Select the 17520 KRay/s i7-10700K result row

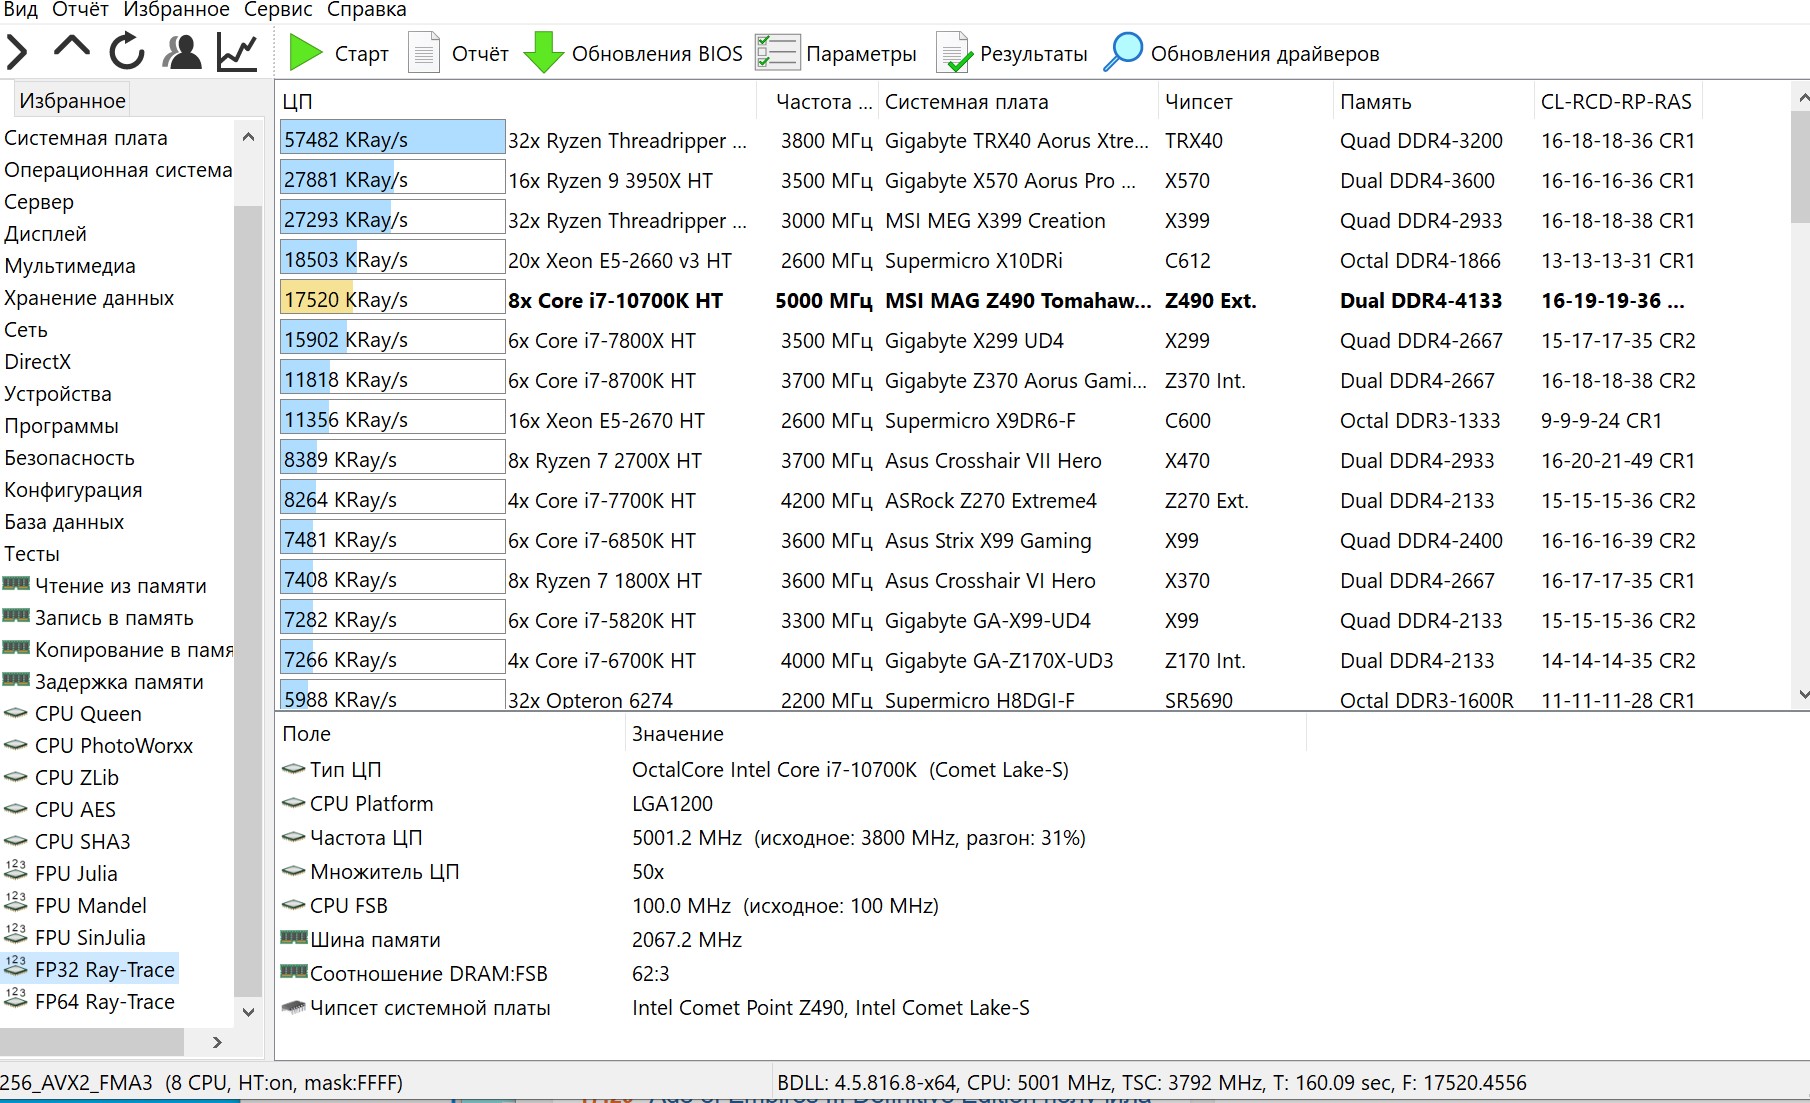[615, 301]
